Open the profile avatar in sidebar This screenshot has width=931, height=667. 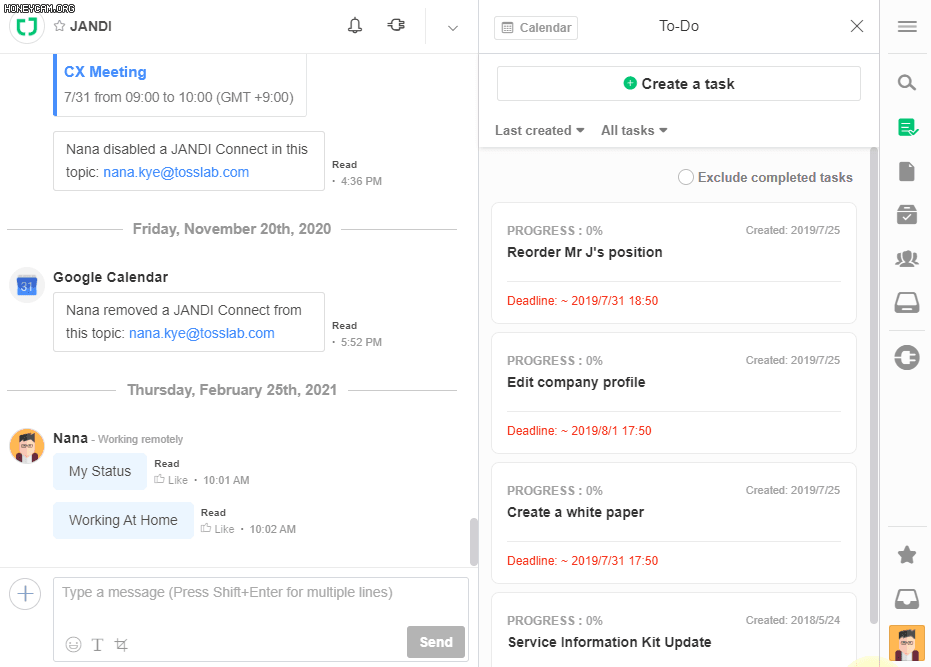pyautogui.click(x=907, y=643)
